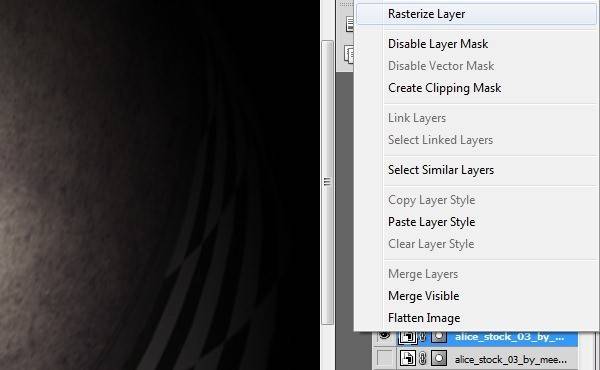Viewport: 600px width, 370px height.
Task: Hide the selected alice_stock layer via eye
Action: tap(384, 336)
